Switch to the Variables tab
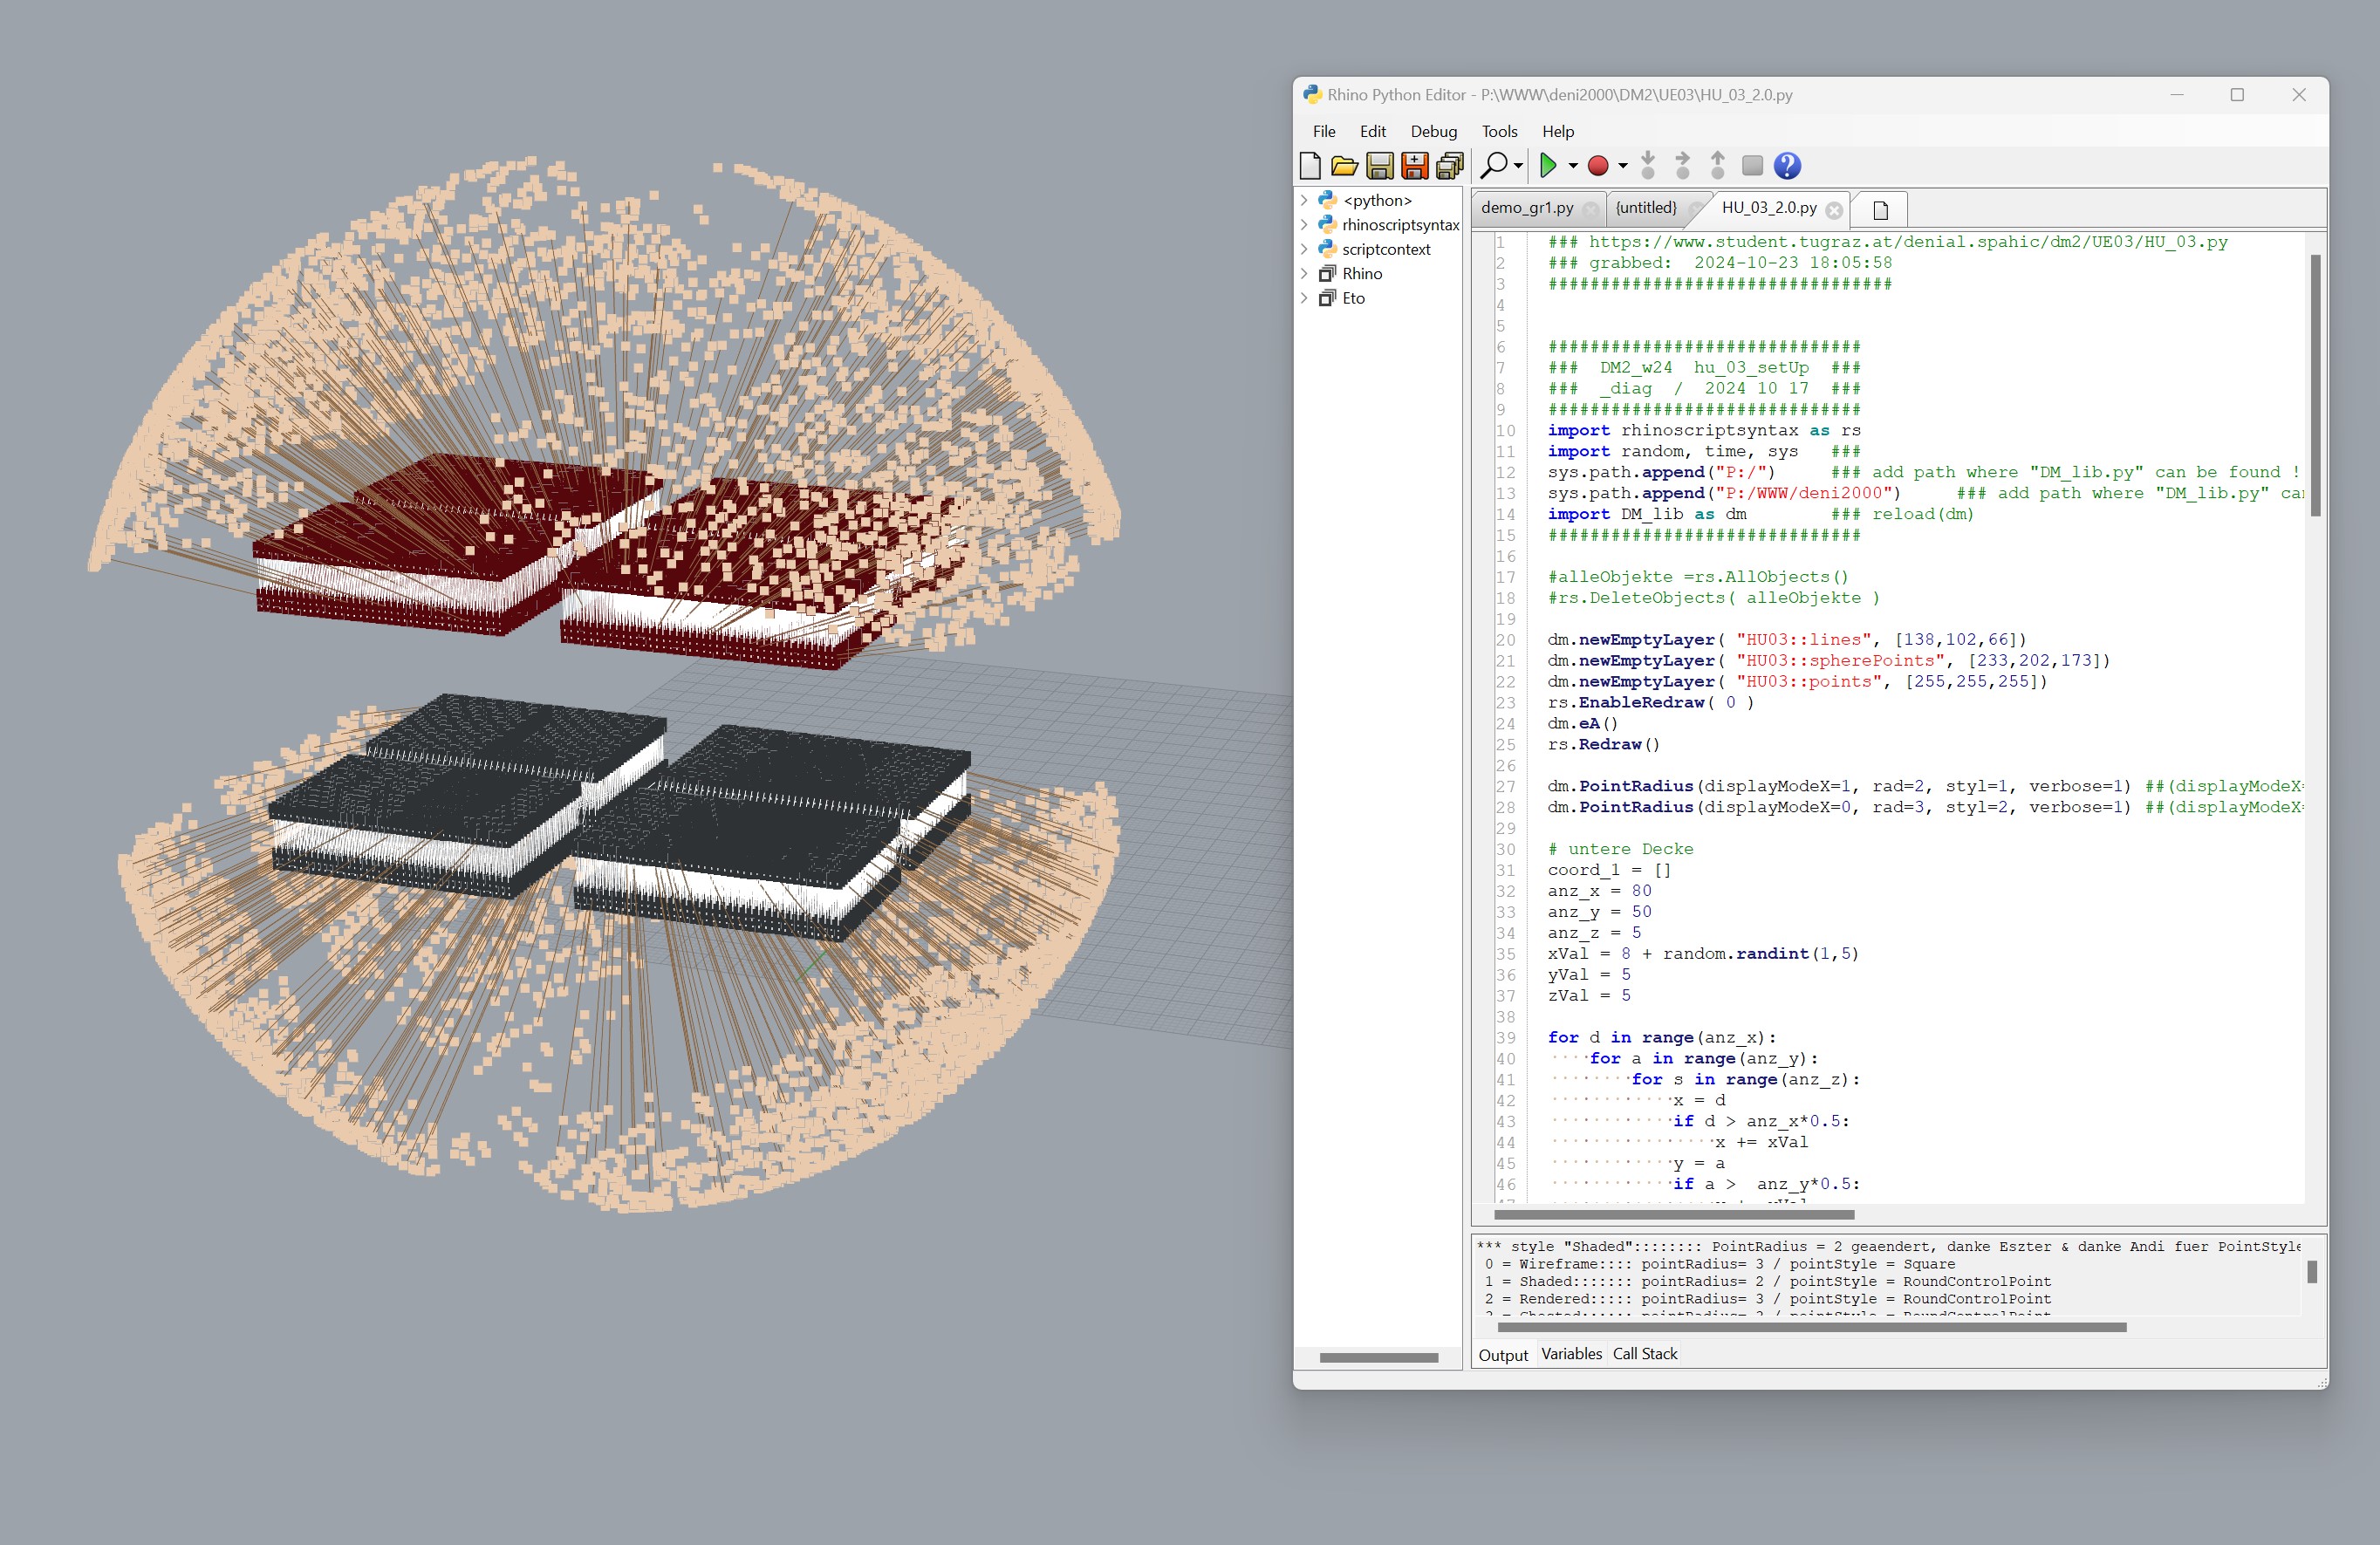The image size is (2380, 1545). tap(1572, 1354)
